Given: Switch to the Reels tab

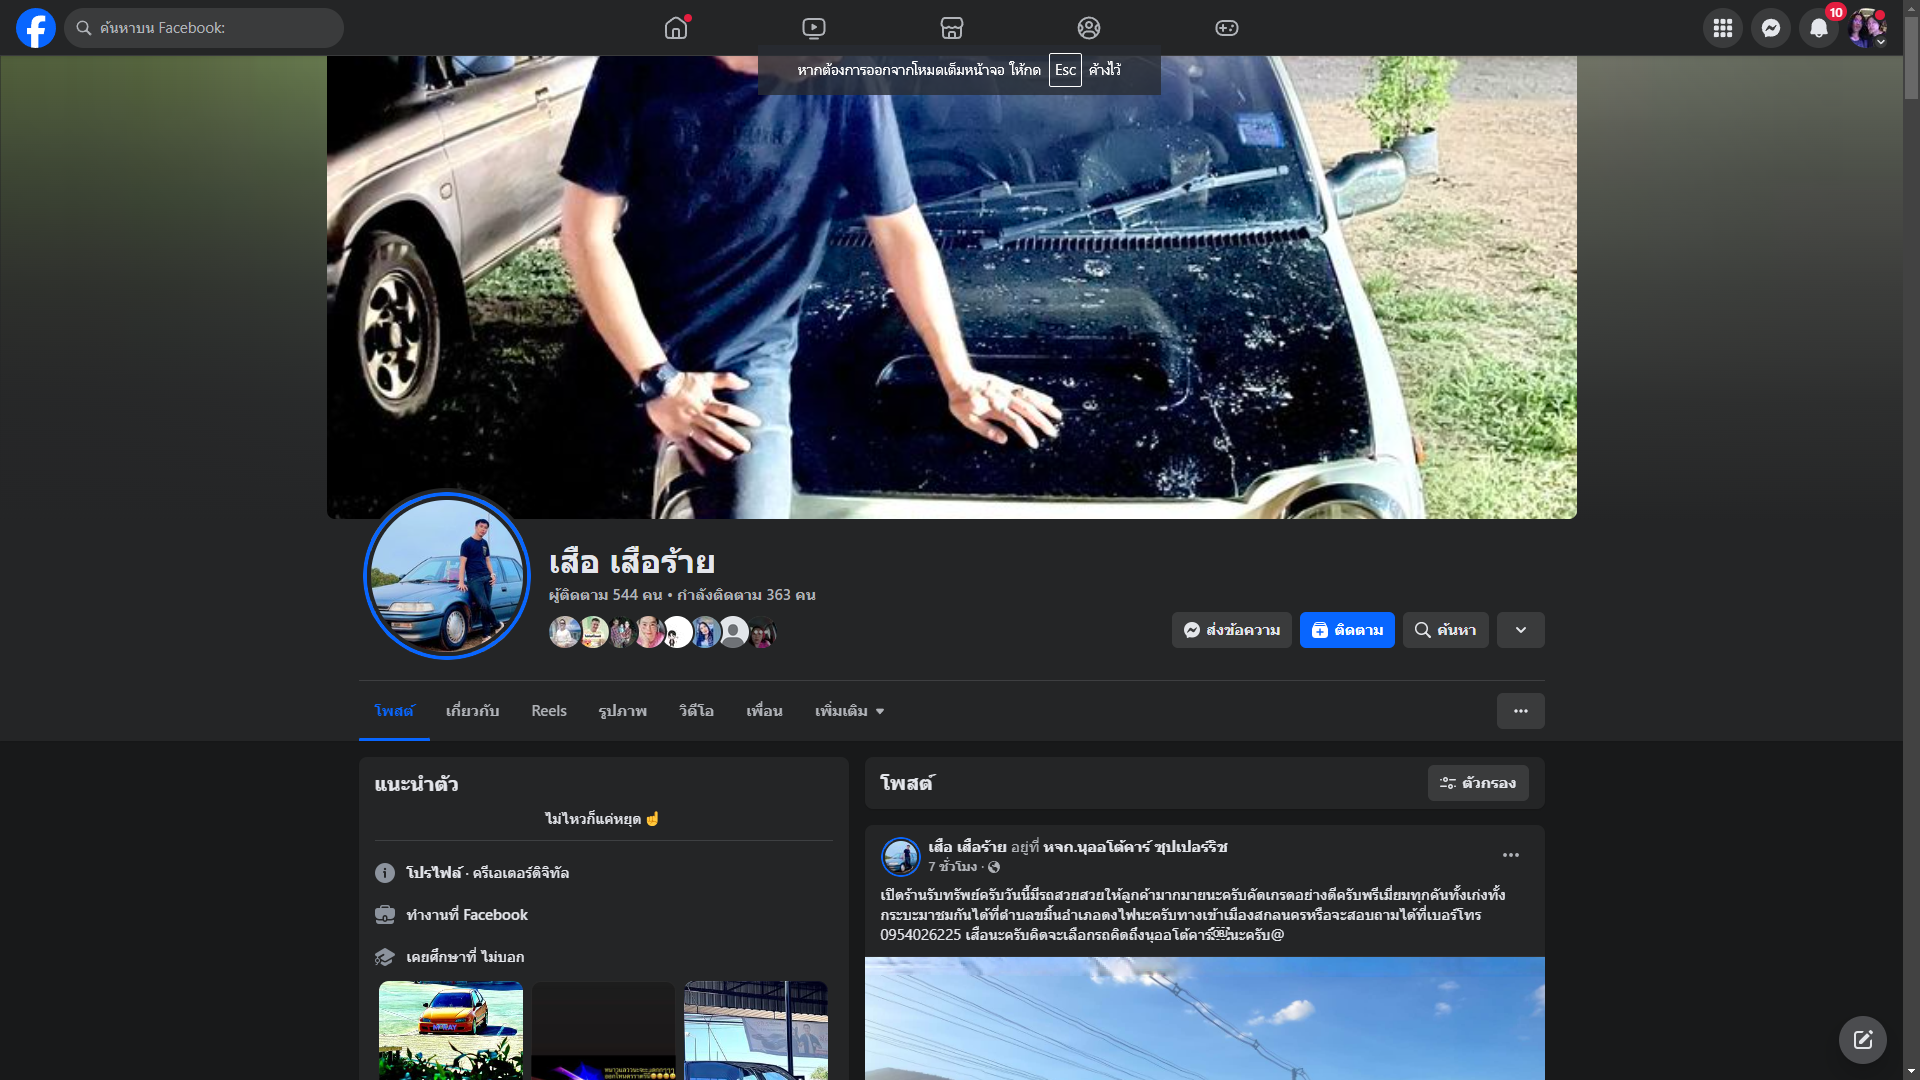Looking at the screenshot, I should [x=548, y=711].
